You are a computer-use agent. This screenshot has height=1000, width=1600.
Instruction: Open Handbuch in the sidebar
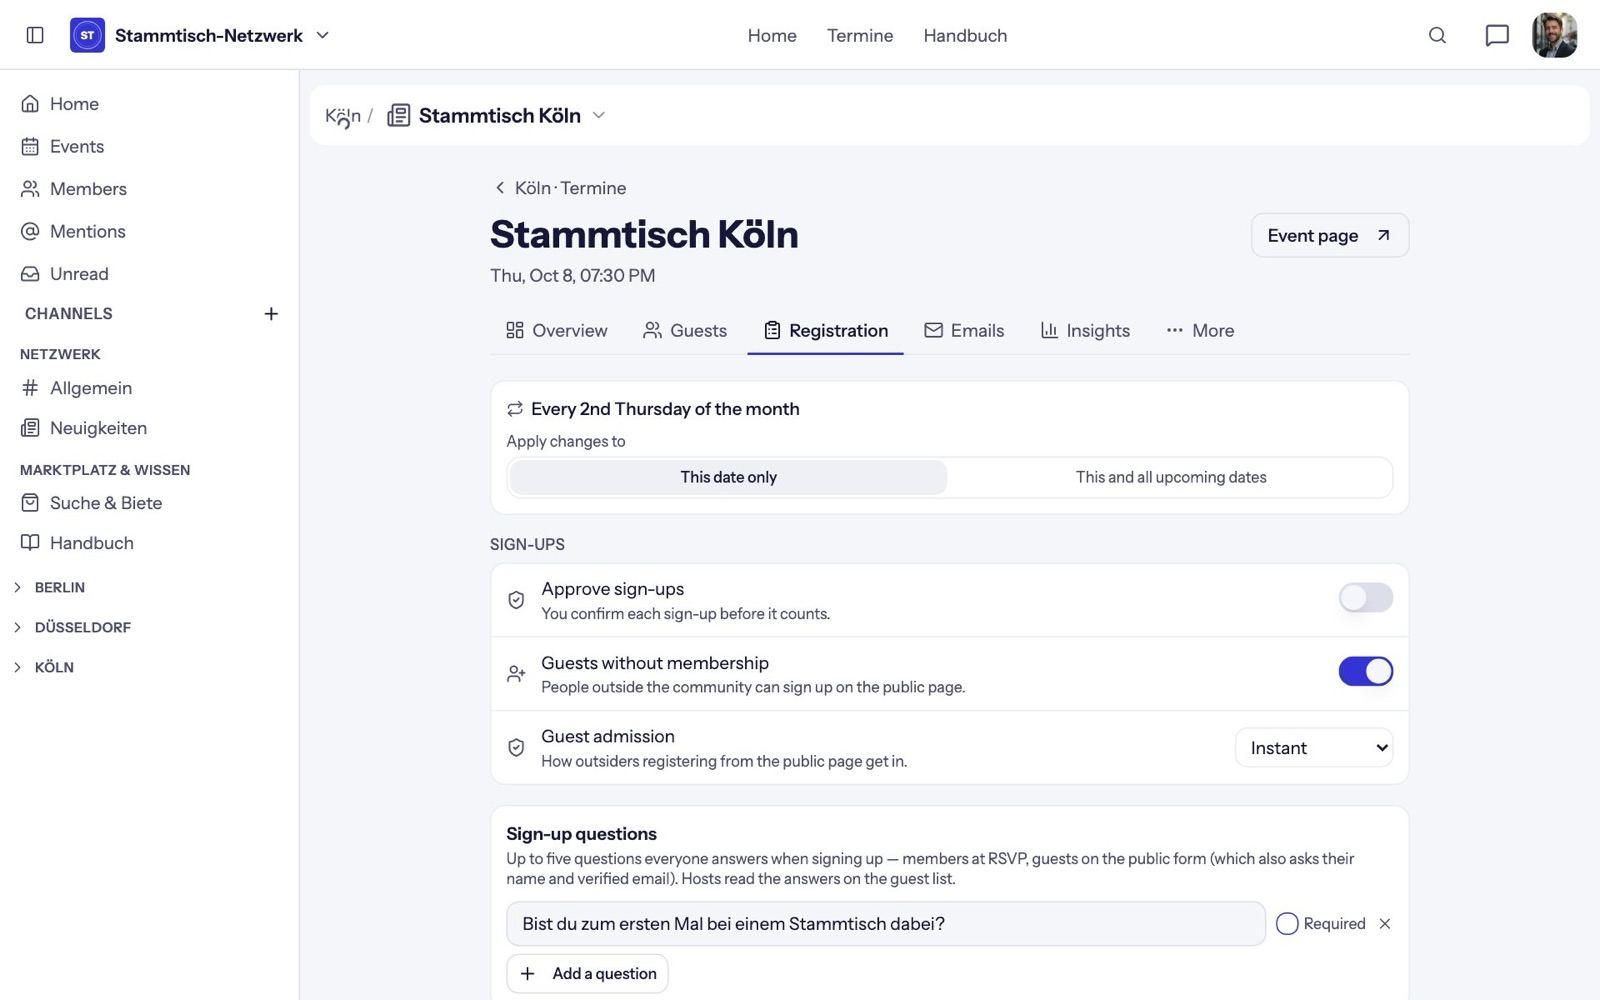pos(77,543)
